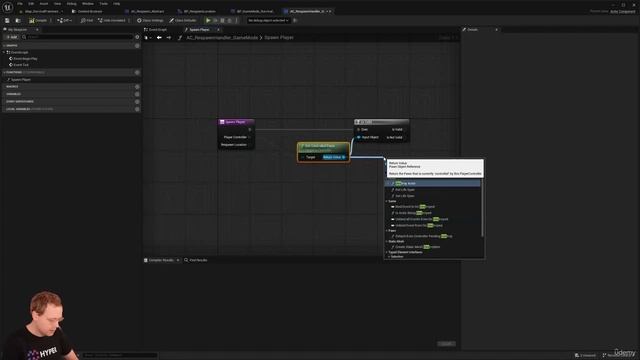
Task: Choose Destroy Actor in context menu
Action: tap(433, 184)
